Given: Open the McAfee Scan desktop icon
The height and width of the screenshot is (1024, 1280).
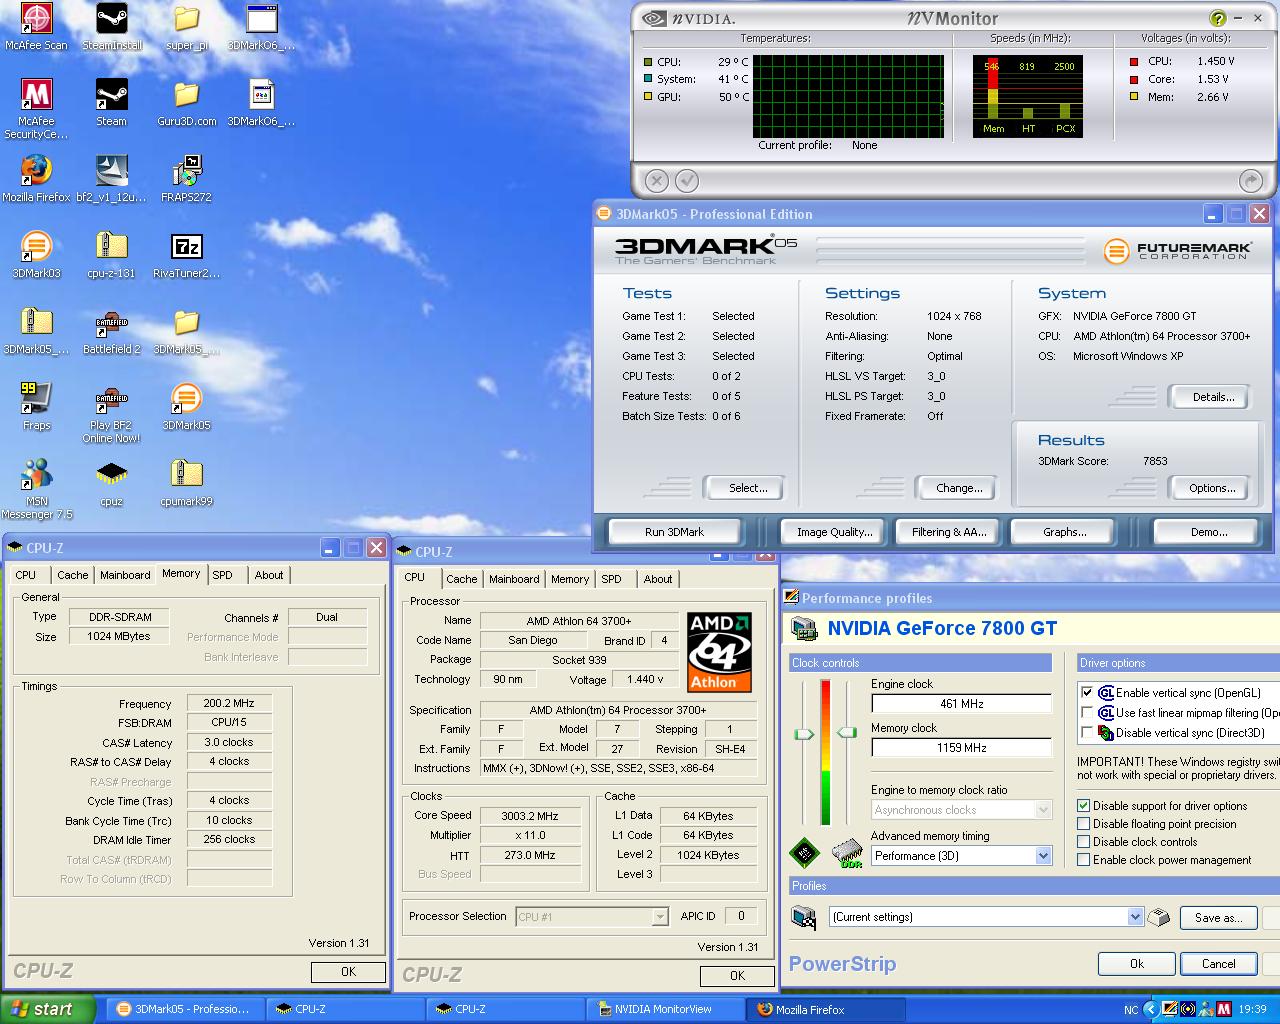Looking at the screenshot, I should (x=36, y=27).
